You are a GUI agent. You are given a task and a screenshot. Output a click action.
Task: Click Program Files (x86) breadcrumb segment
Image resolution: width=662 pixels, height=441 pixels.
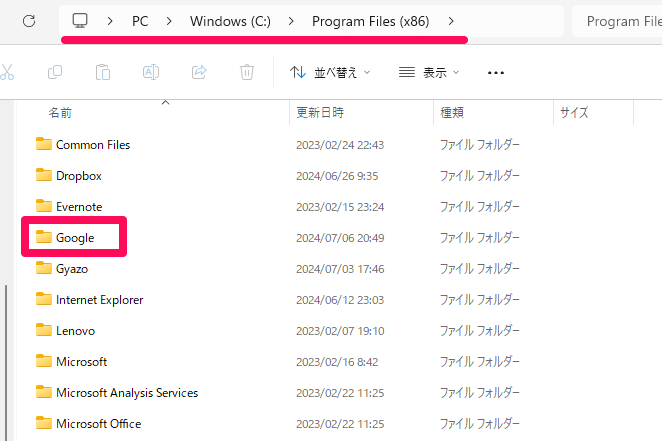click(370, 21)
